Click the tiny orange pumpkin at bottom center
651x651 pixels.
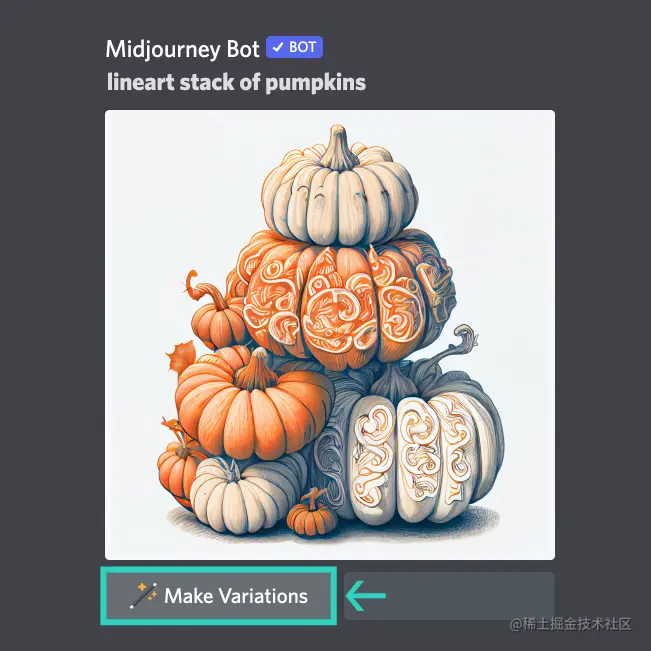311,513
